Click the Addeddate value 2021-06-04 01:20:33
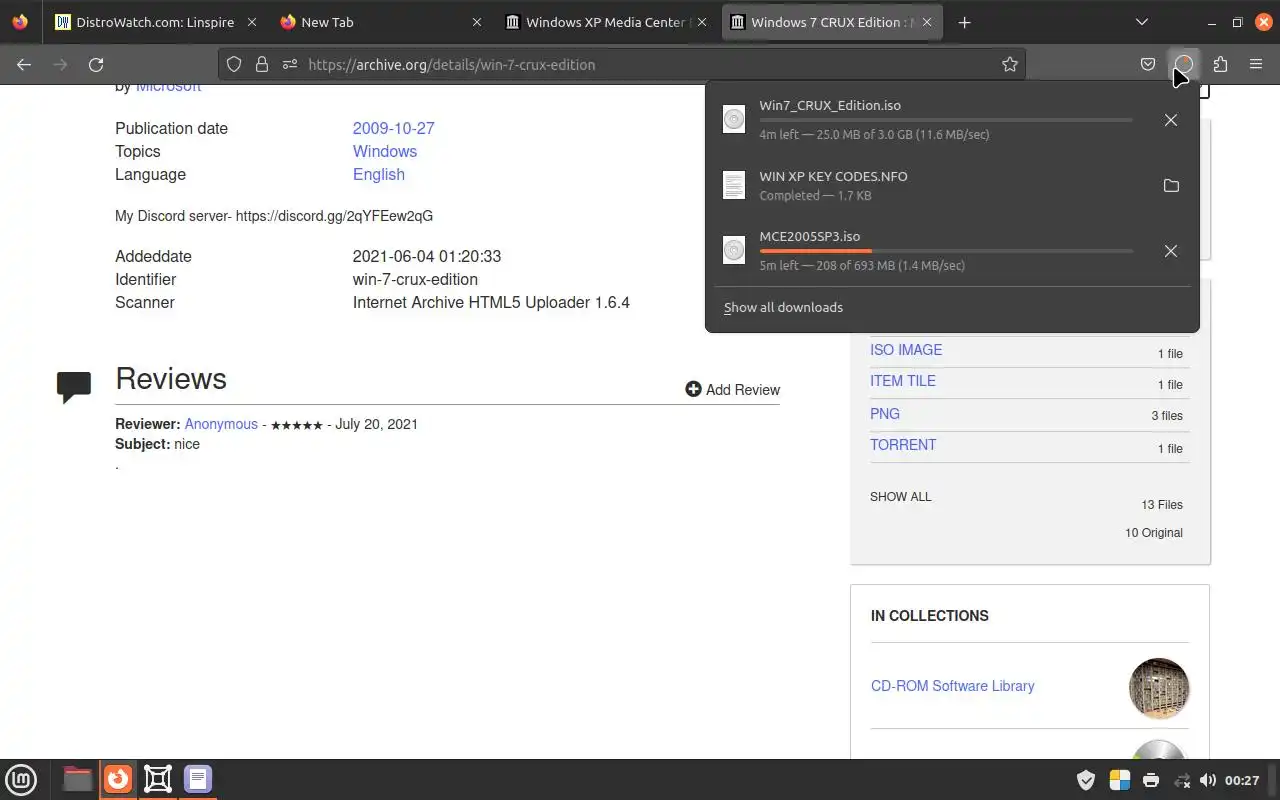The image size is (1280, 800). [x=427, y=256]
